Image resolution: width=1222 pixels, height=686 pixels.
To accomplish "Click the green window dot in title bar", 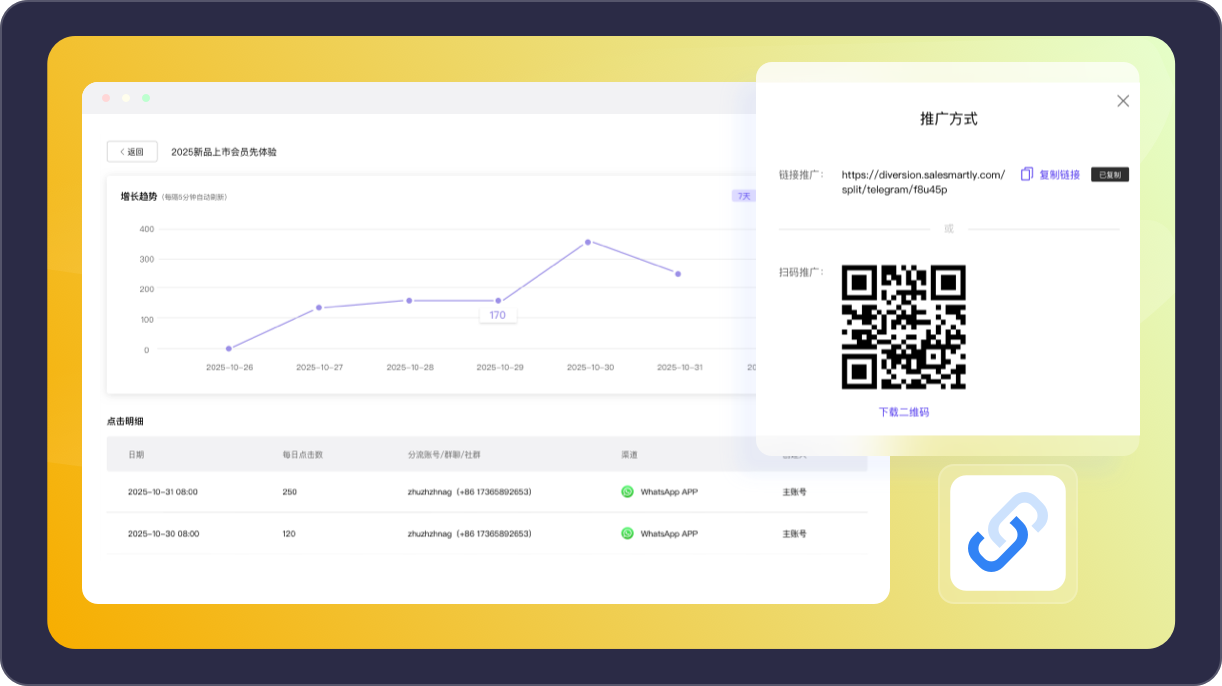I will (x=146, y=98).
